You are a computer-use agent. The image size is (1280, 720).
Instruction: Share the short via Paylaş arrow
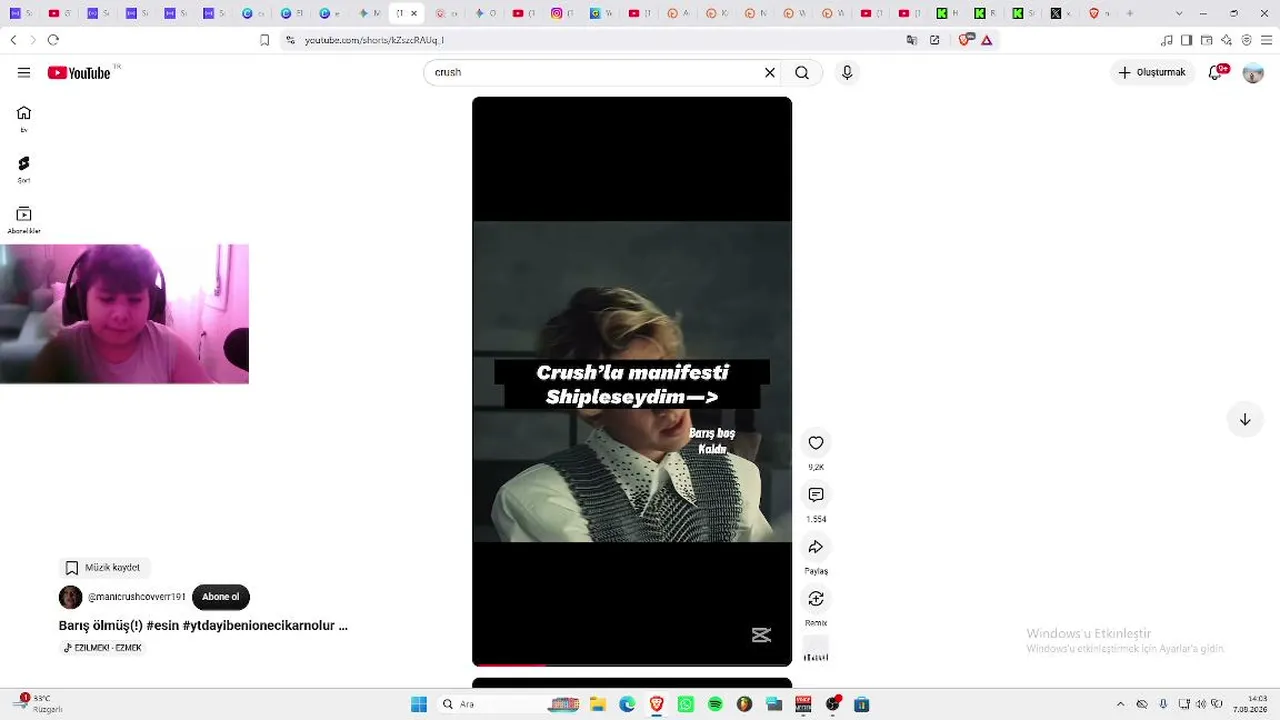(x=816, y=547)
